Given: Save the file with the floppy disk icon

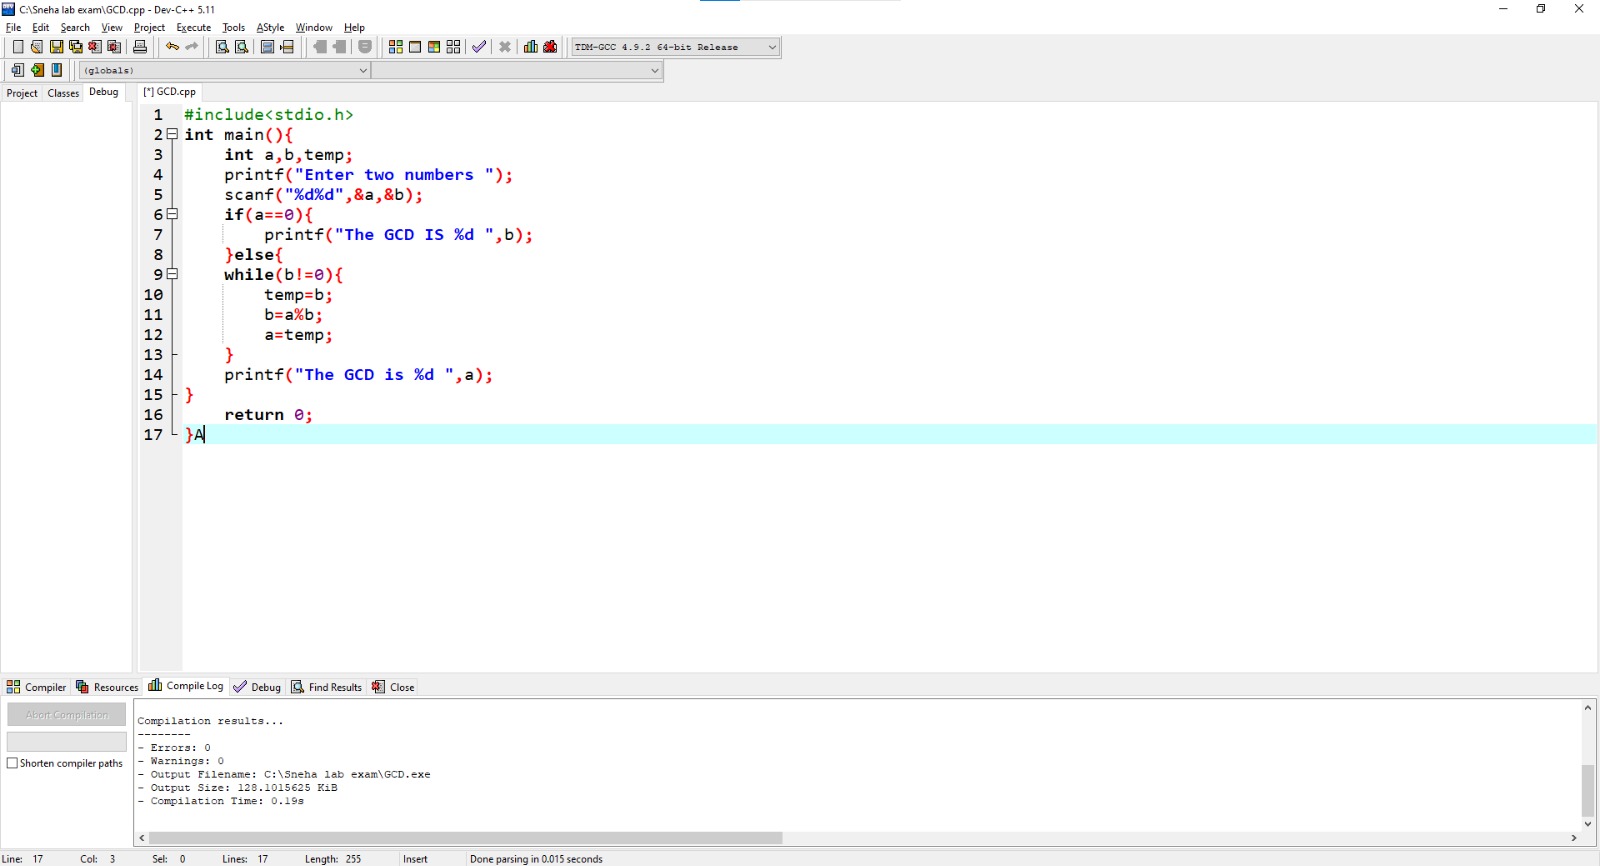Looking at the screenshot, I should coord(56,47).
